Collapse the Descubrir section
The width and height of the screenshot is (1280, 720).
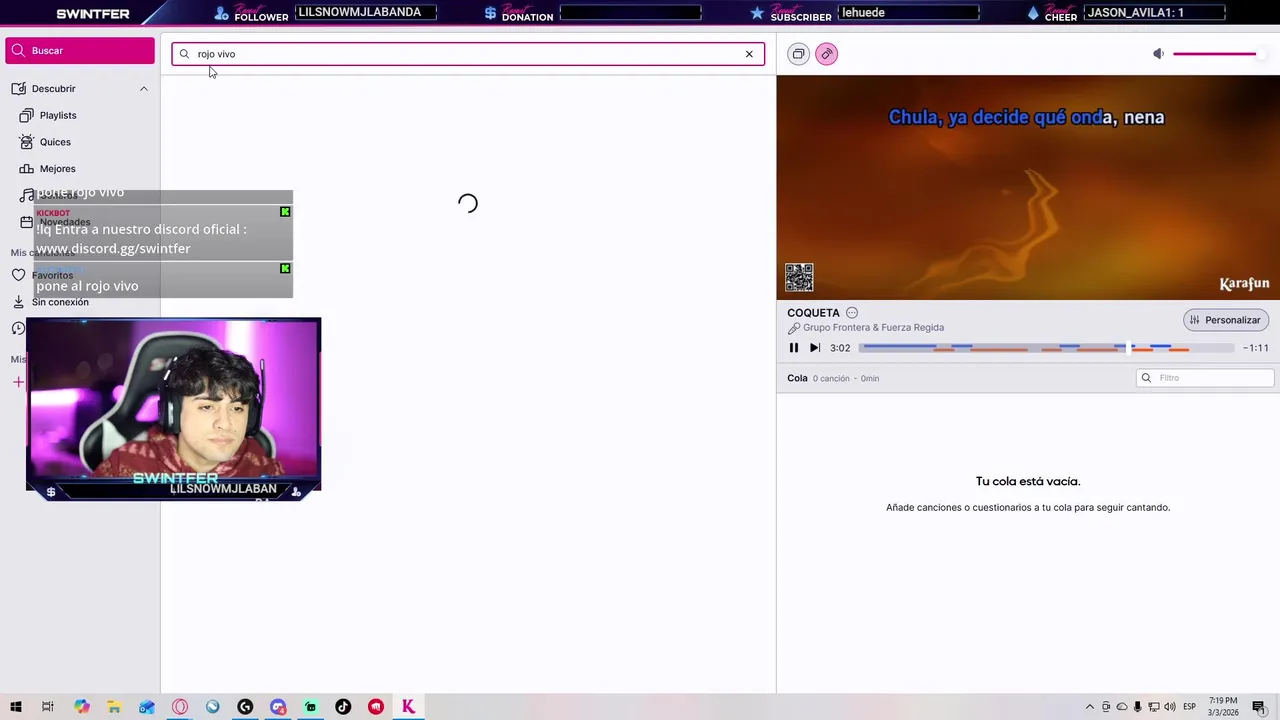tap(143, 89)
